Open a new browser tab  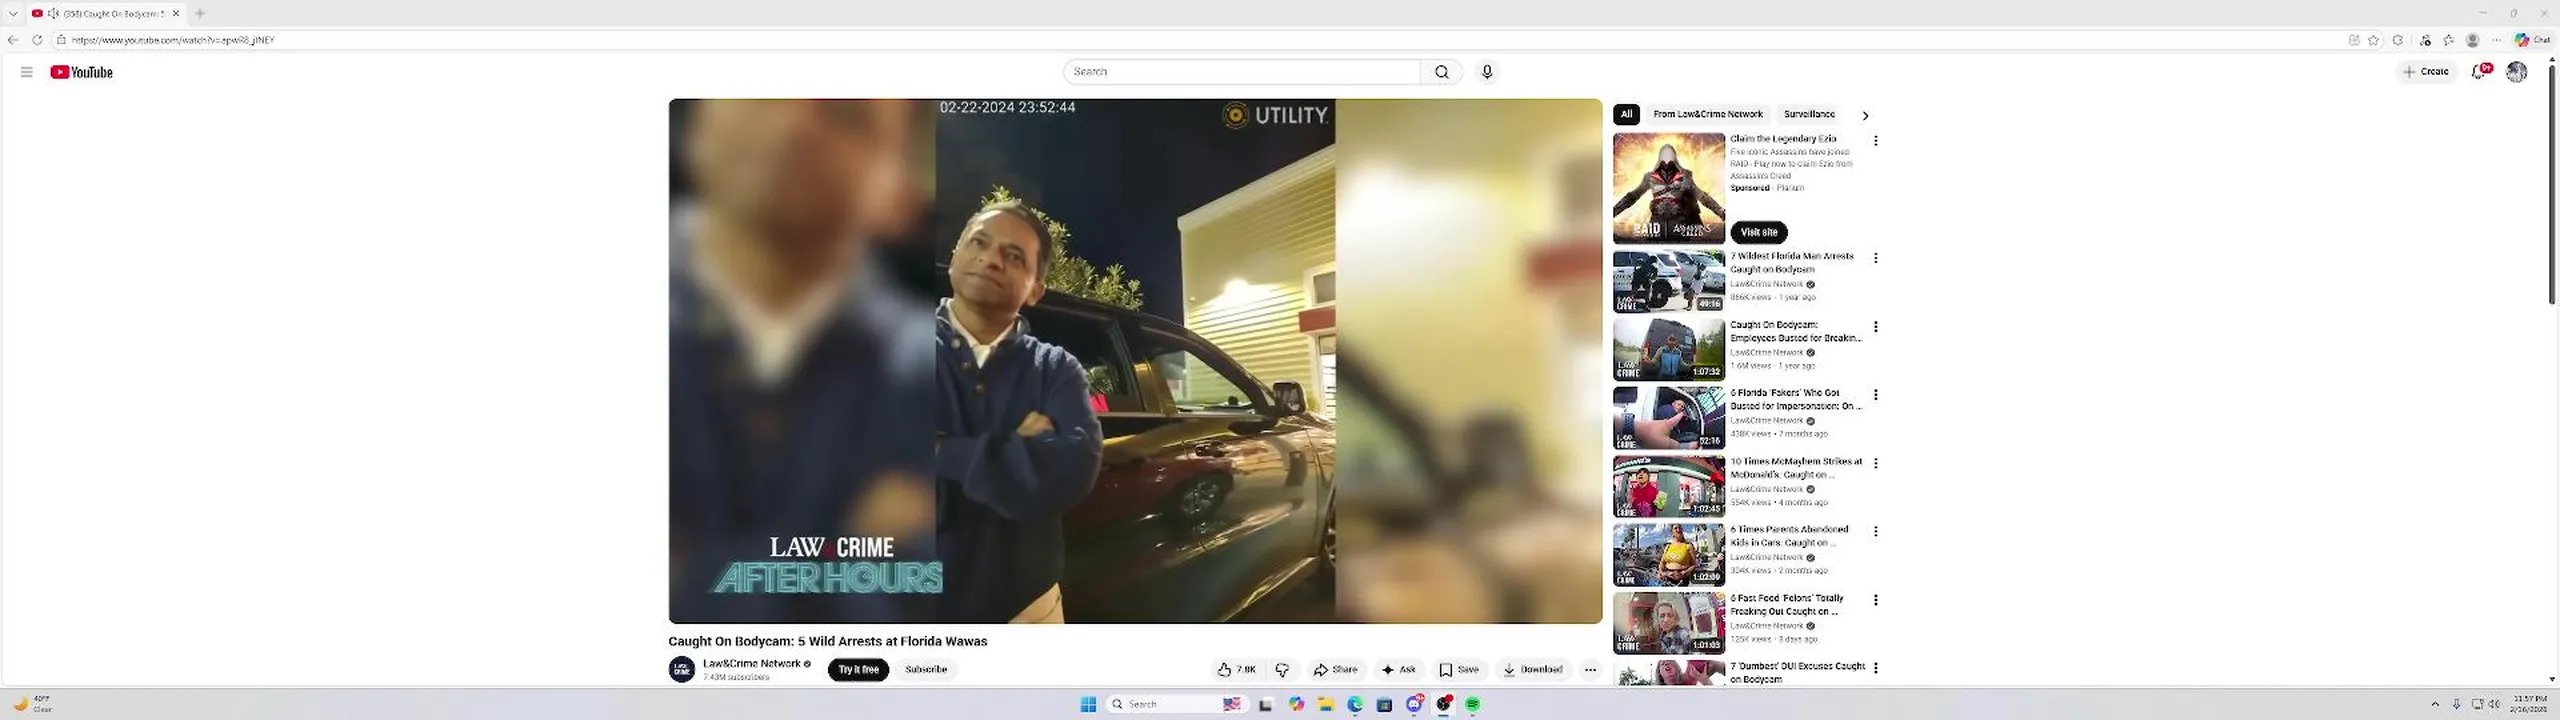tap(200, 13)
